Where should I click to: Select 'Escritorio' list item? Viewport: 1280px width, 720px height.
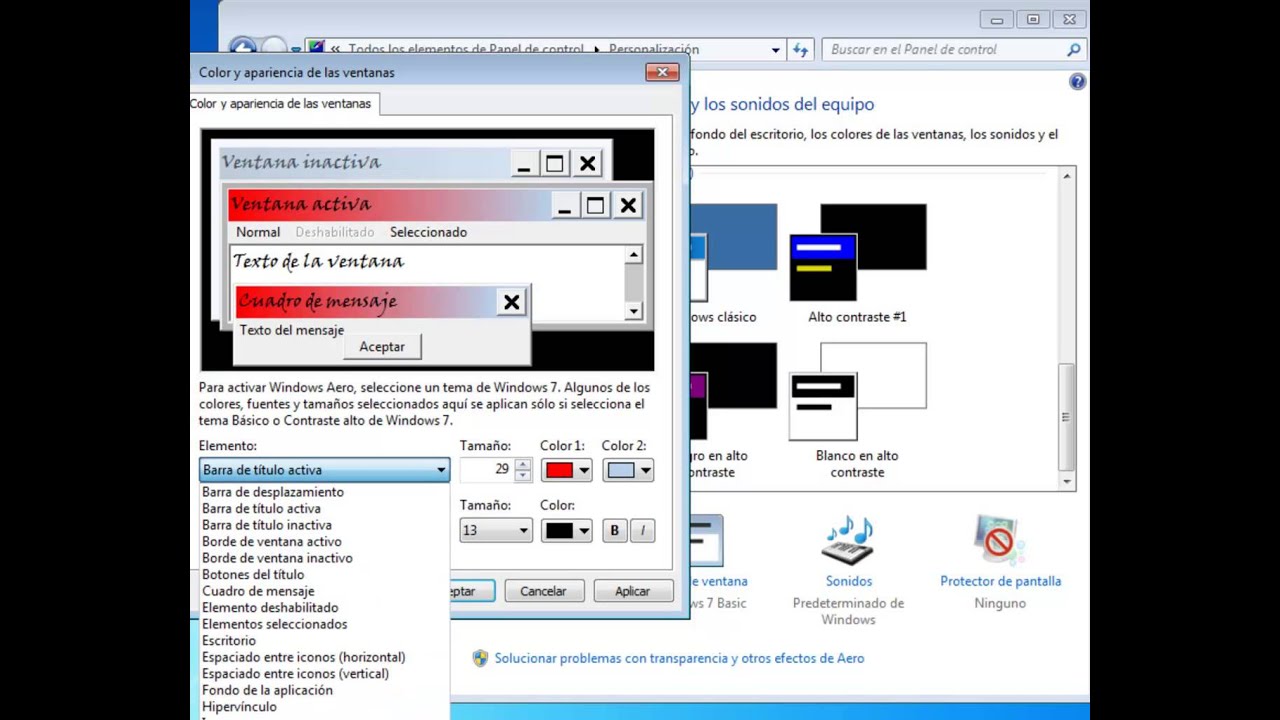click(x=229, y=640)
